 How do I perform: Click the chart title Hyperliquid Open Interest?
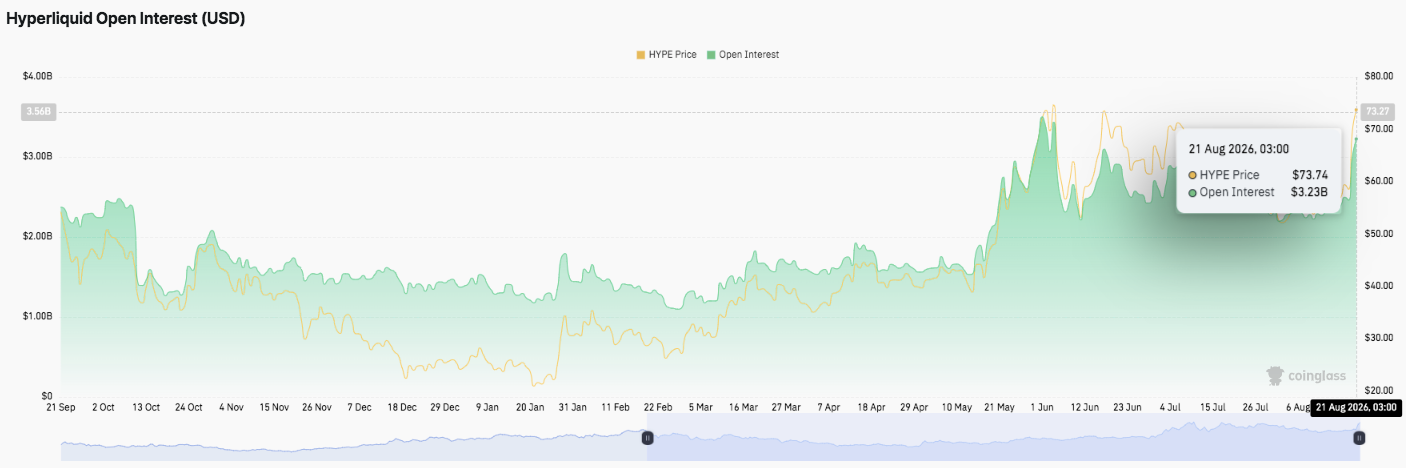(x=126, y=18)
